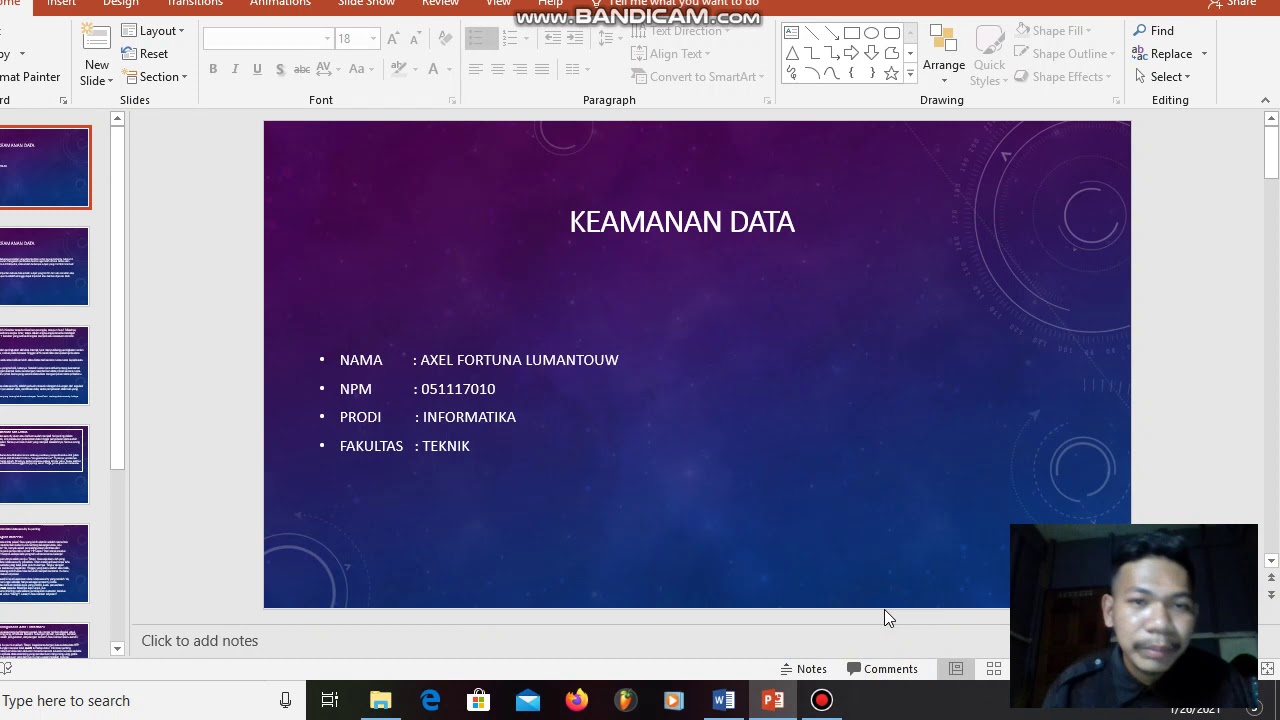Open the font size dropdown
Screen dimensions: 1280x720
coord(373,39)
